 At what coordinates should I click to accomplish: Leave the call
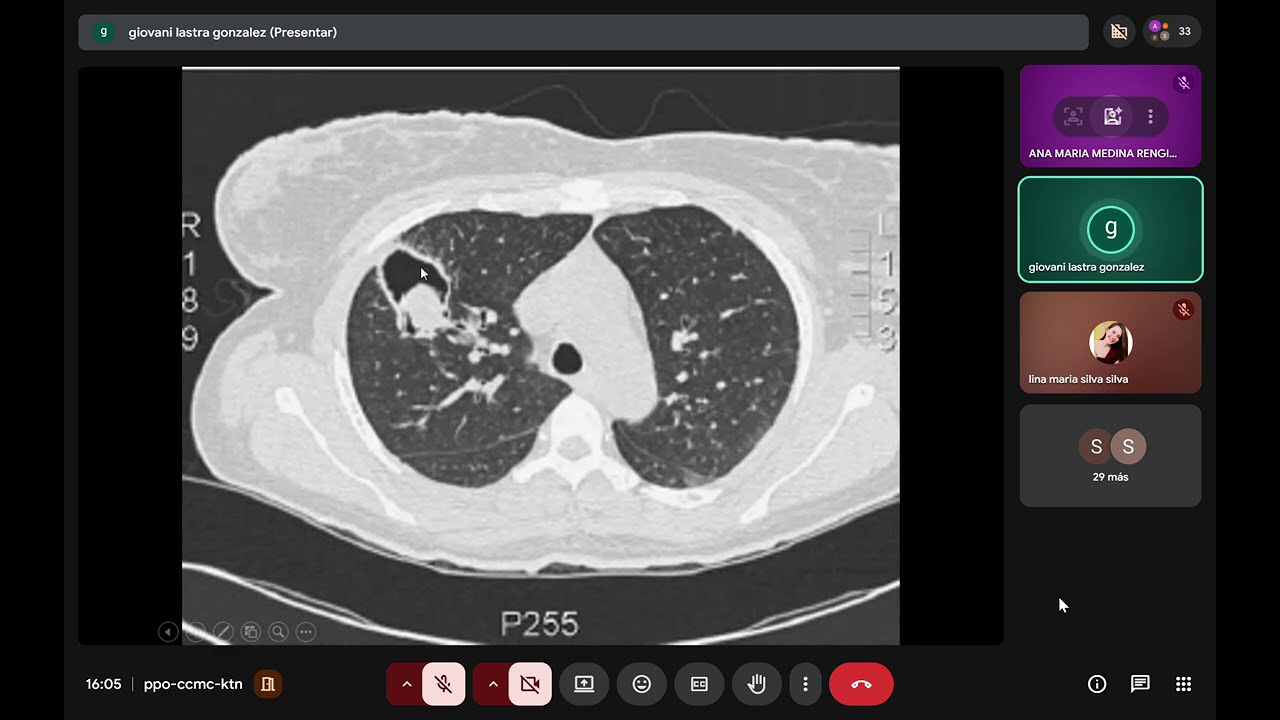pyautogui.click(x=861, y=684)
